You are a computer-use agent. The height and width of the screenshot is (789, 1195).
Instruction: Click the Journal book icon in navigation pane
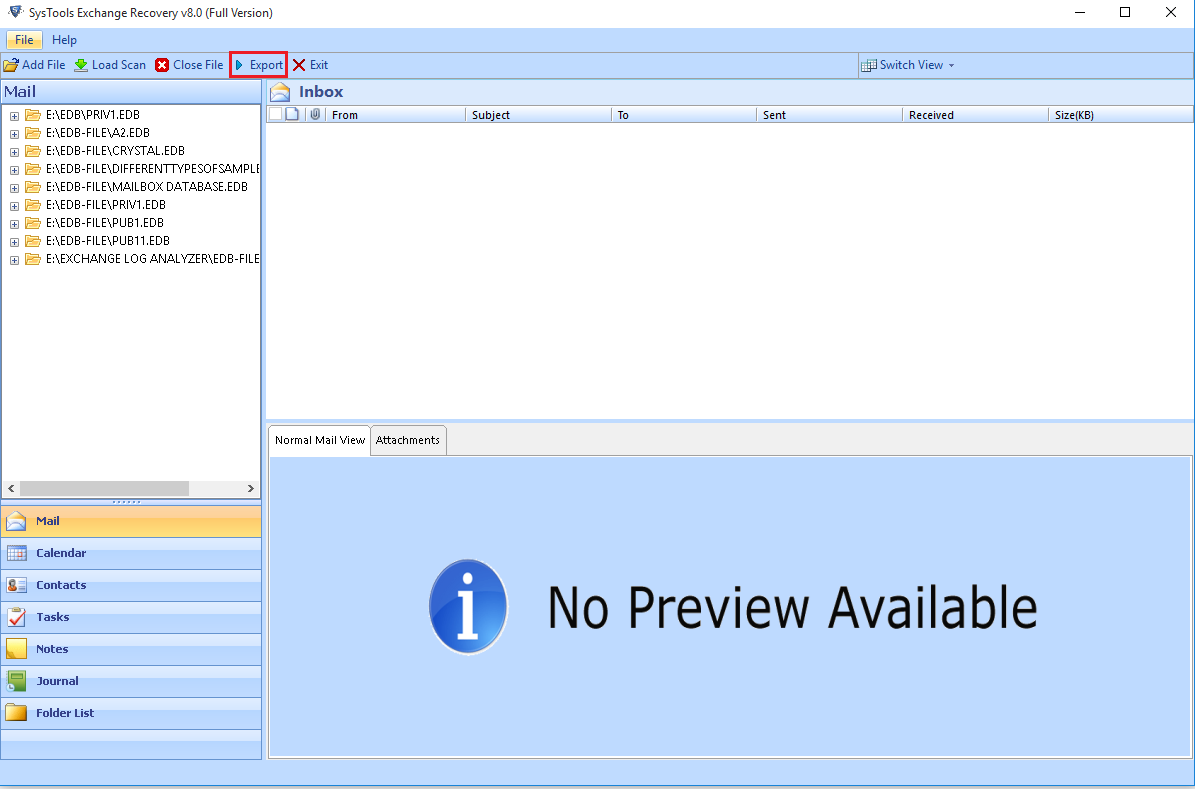[x=16, y=681]
